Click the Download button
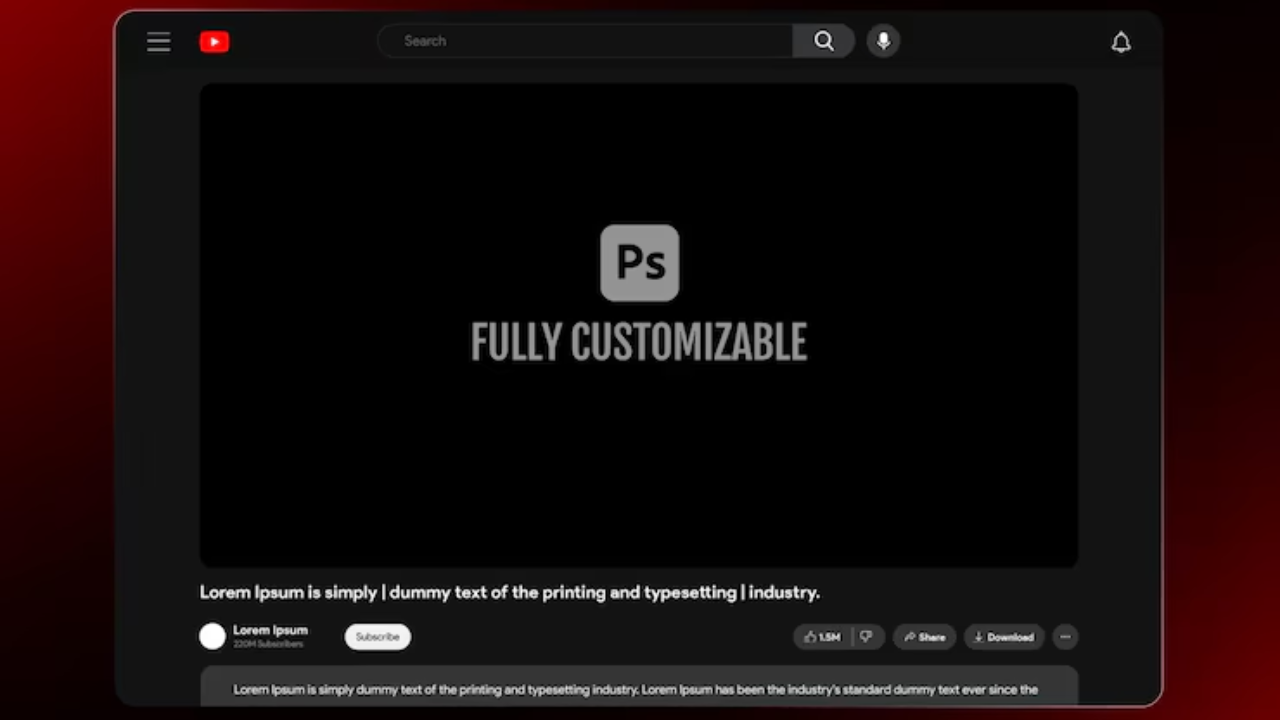 [1004, 637]
